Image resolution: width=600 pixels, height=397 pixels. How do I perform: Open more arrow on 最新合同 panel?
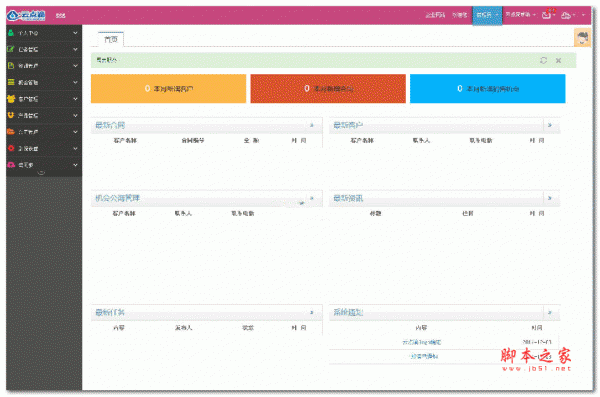(x=312, y=125)
